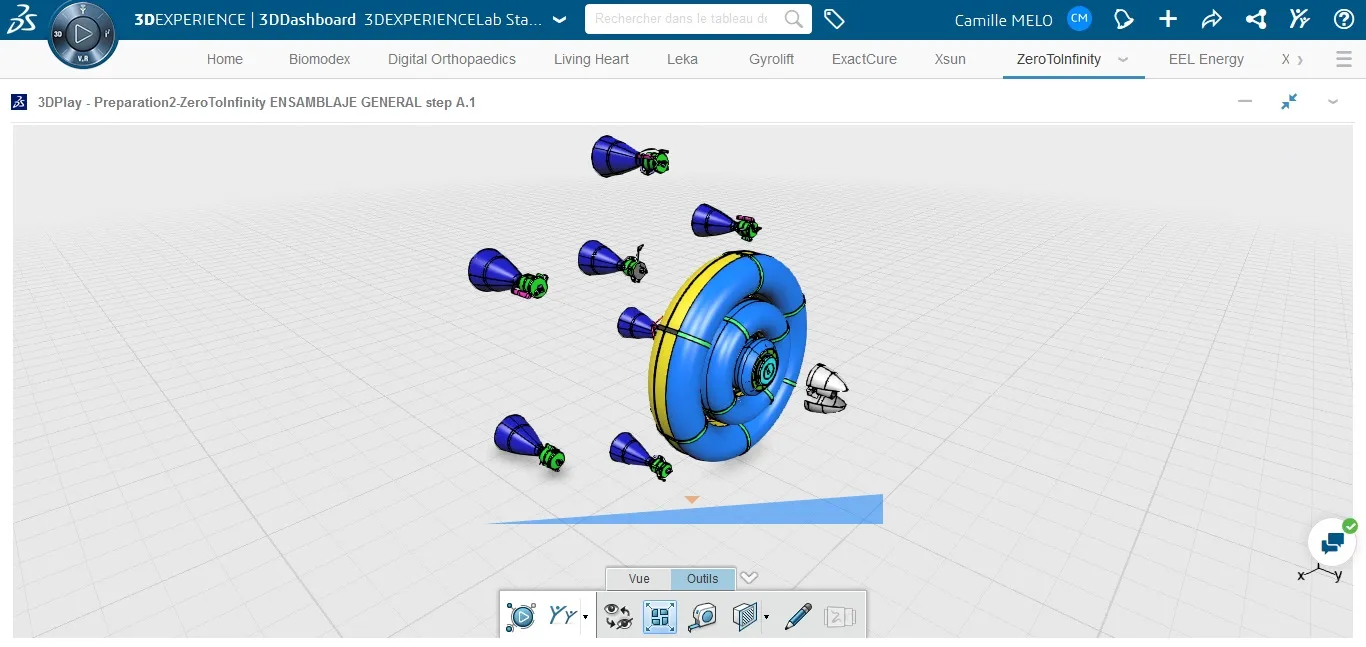Screen dimensions: 1366x647
Task: Click the tag icon next to the search bar
Action: coord(835,18)
